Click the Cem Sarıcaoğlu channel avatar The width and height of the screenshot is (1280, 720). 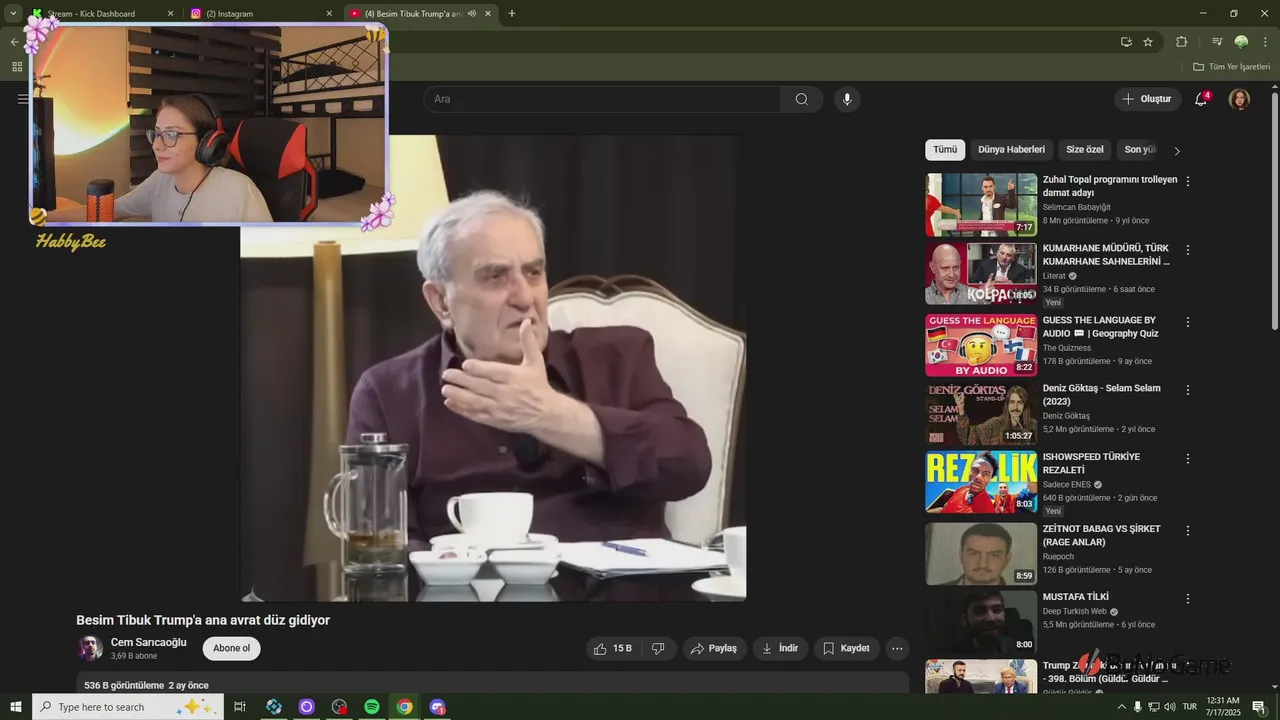pos(90,648)
